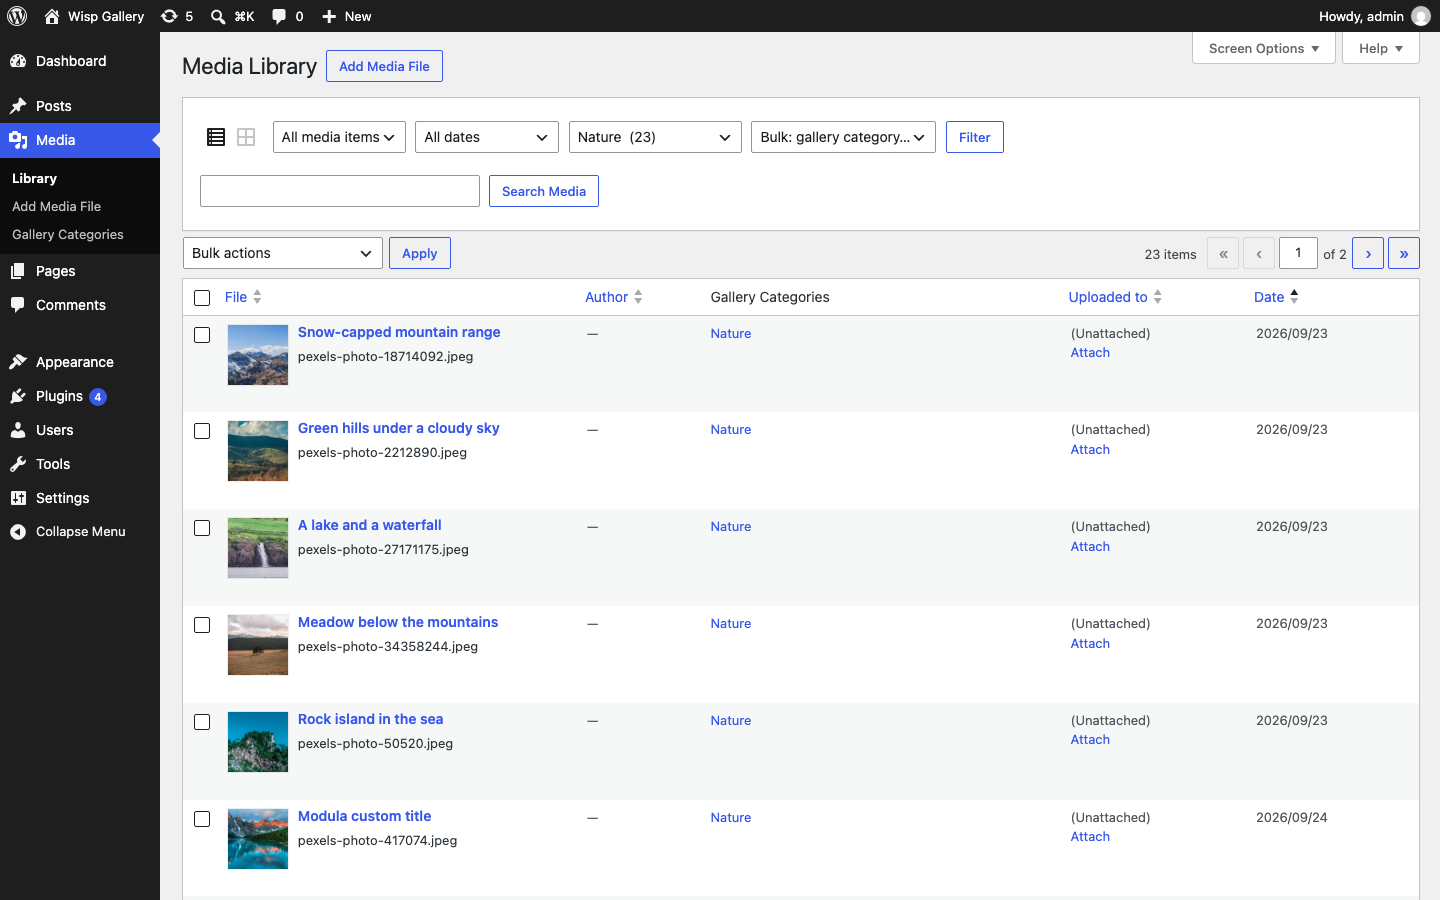Select Meadow below the mountains checkbox
The width and height of the screenshot is (1440, 900).
click(x=202, y=625)
